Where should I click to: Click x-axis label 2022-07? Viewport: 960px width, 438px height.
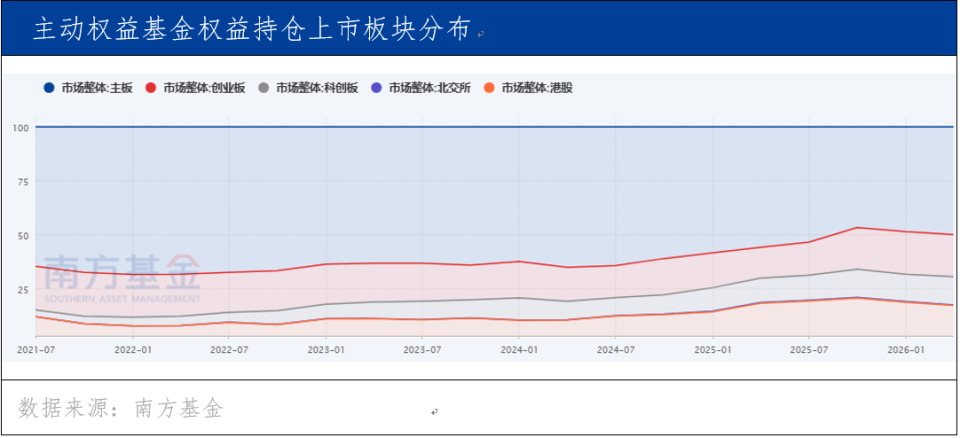pyautogui.click(x=229, y=349)
